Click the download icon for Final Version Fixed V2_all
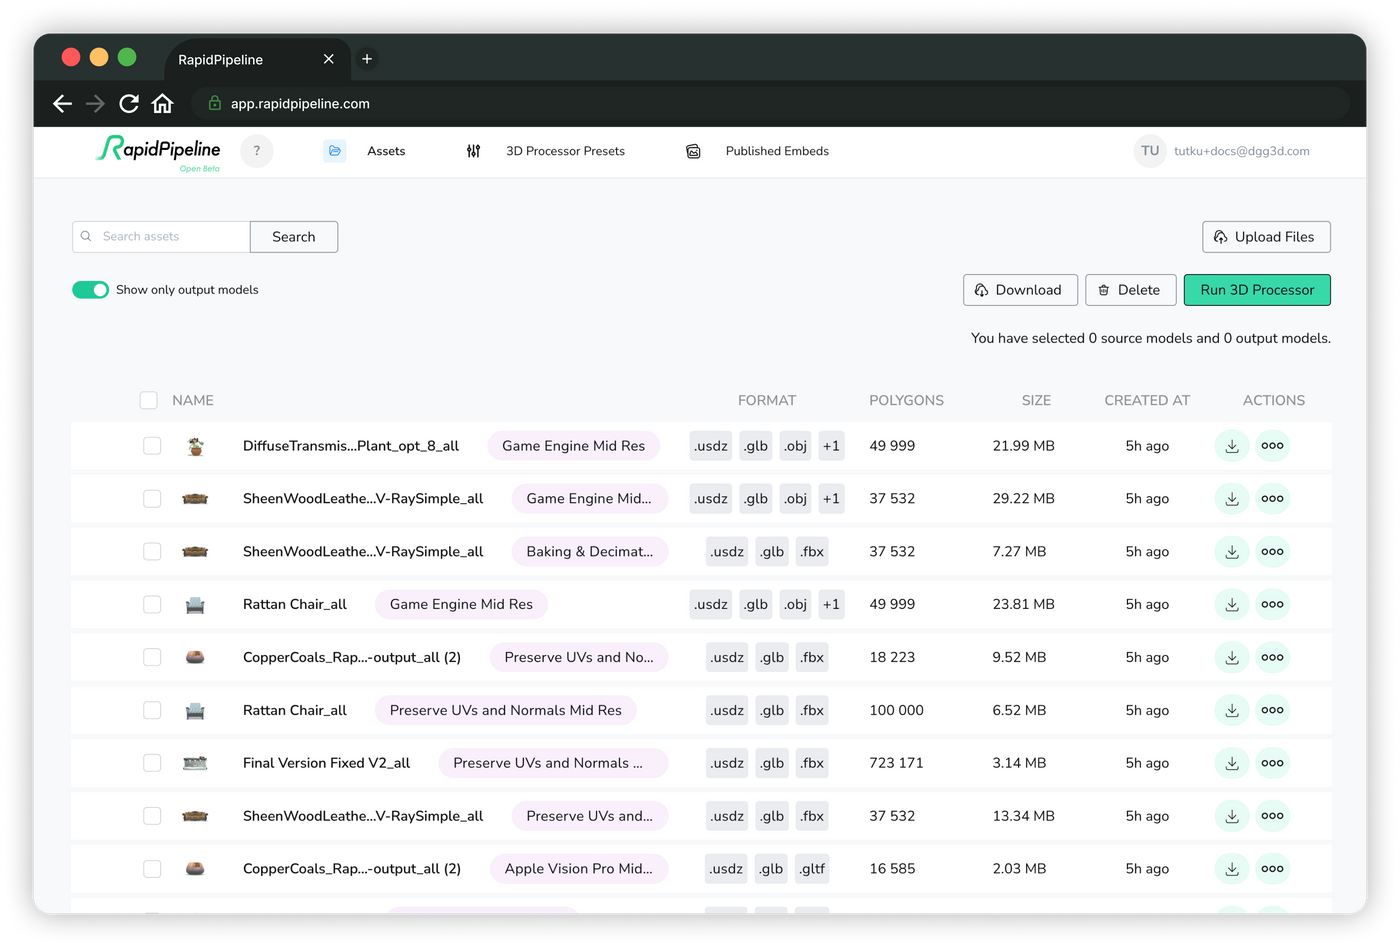This screenshot has height=947, width=1400. pos(1231,762)
